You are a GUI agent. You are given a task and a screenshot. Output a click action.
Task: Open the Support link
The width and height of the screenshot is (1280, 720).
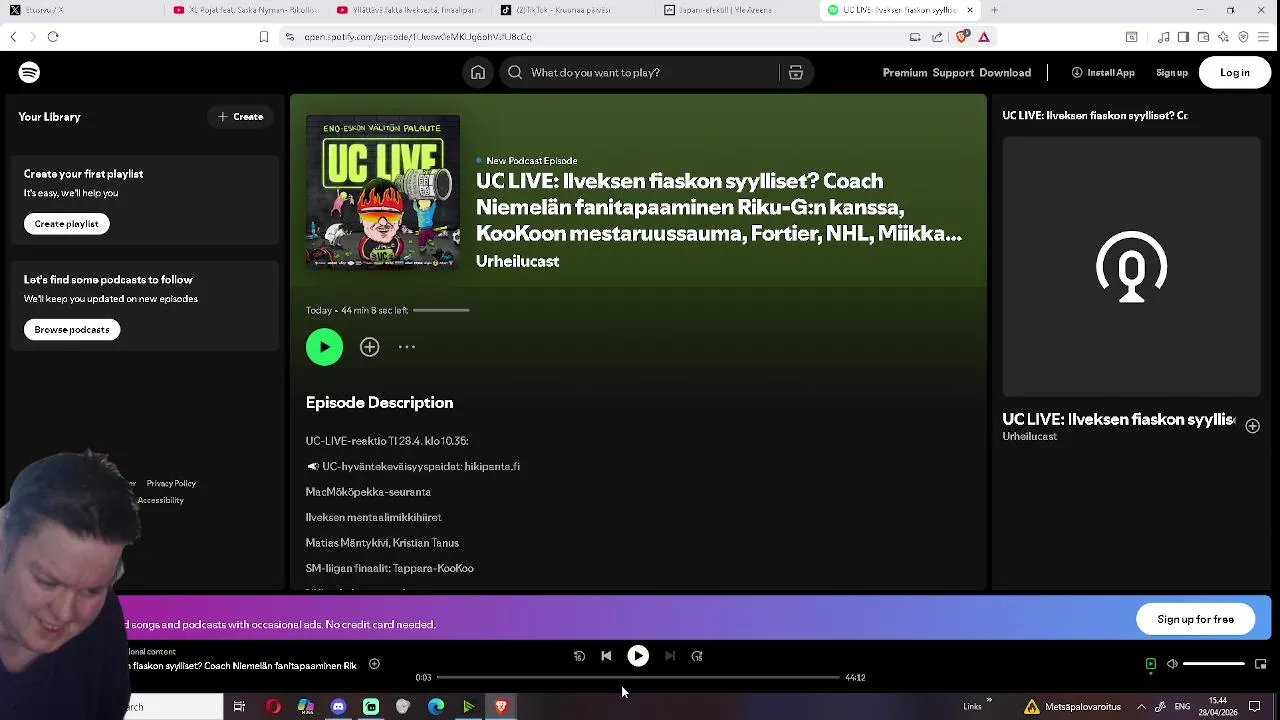[x=953, y=73]
